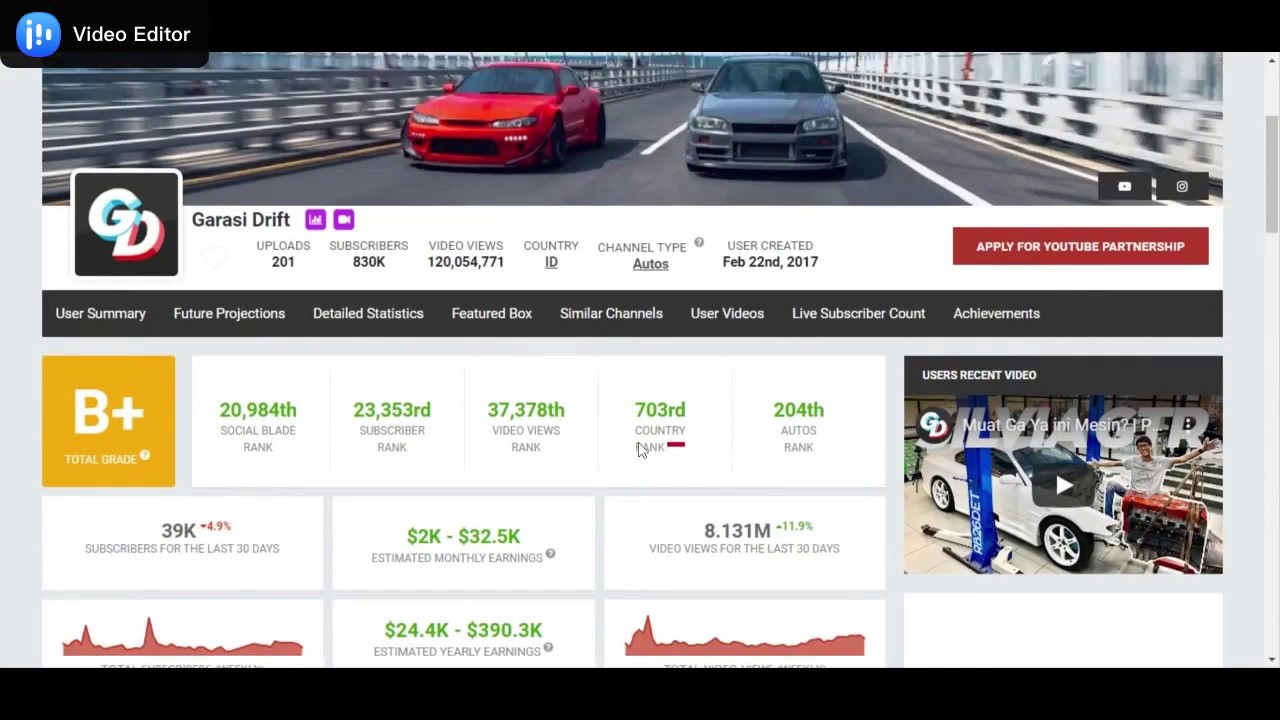
Task: Click the 204th Autos rank
Action: tap(798, 410)
